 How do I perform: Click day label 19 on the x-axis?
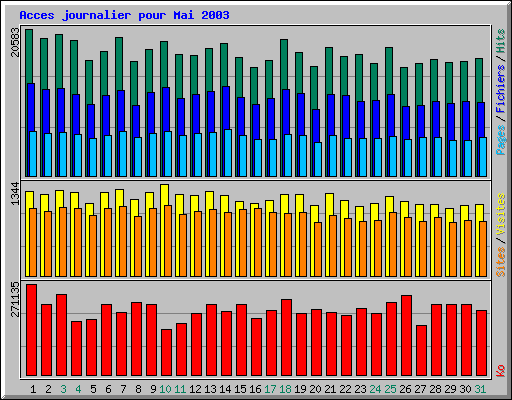coord(300,389)
